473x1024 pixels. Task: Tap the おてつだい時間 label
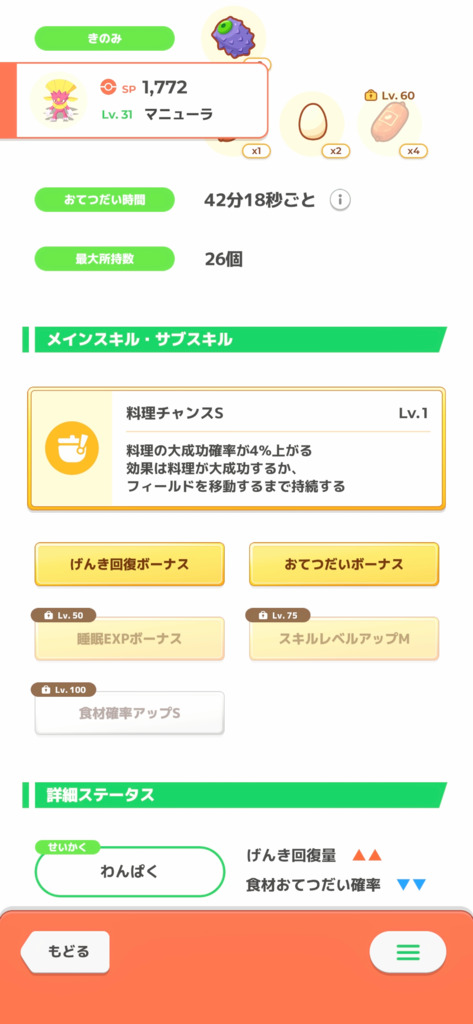pos(105,200)
